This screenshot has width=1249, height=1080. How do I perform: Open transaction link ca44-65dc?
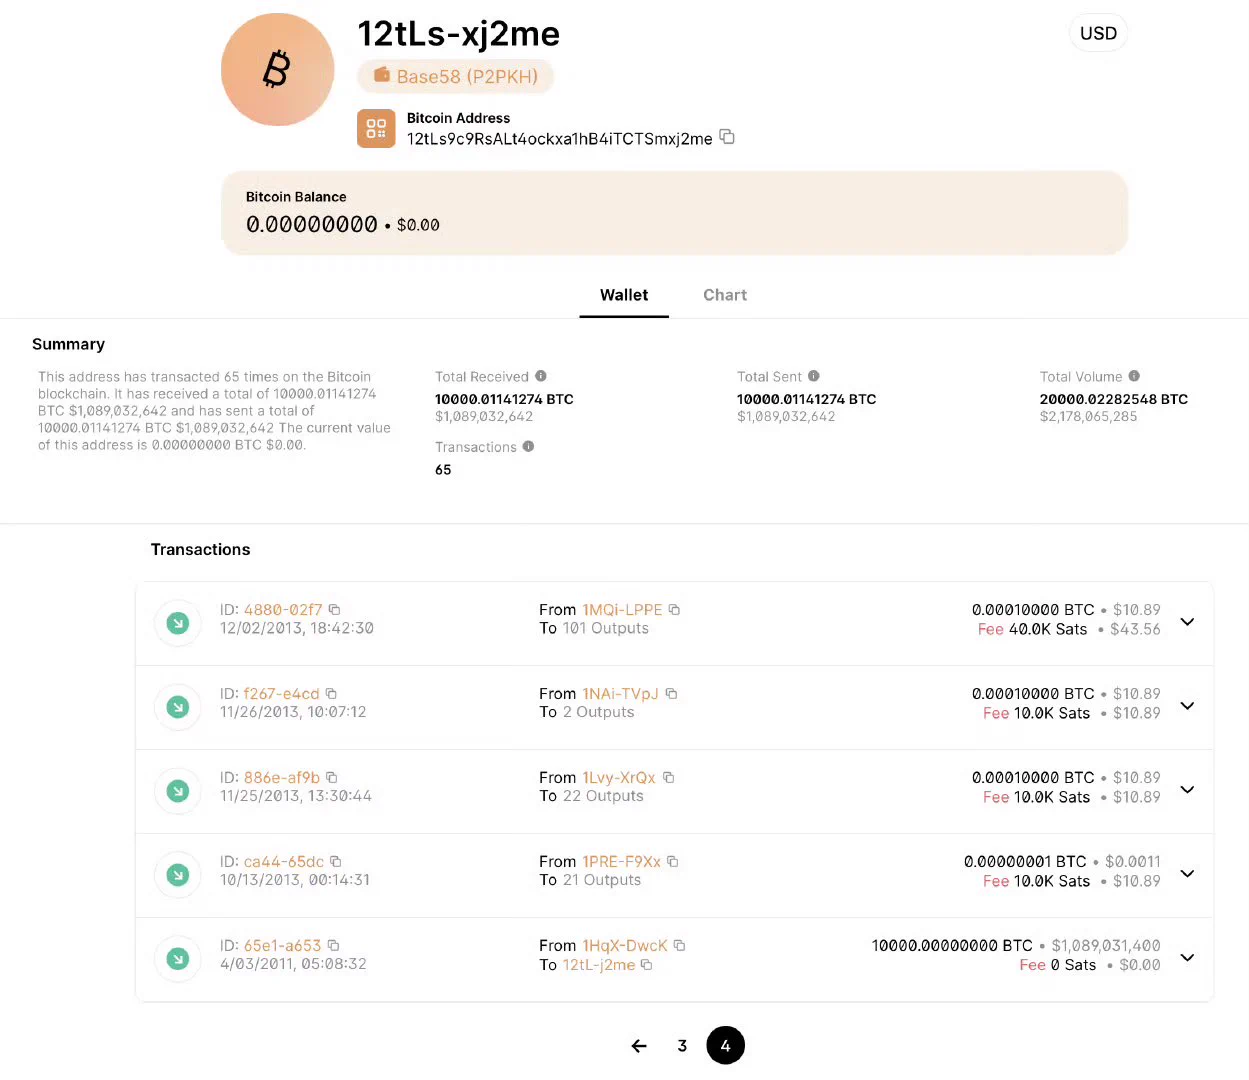point(284,861)
